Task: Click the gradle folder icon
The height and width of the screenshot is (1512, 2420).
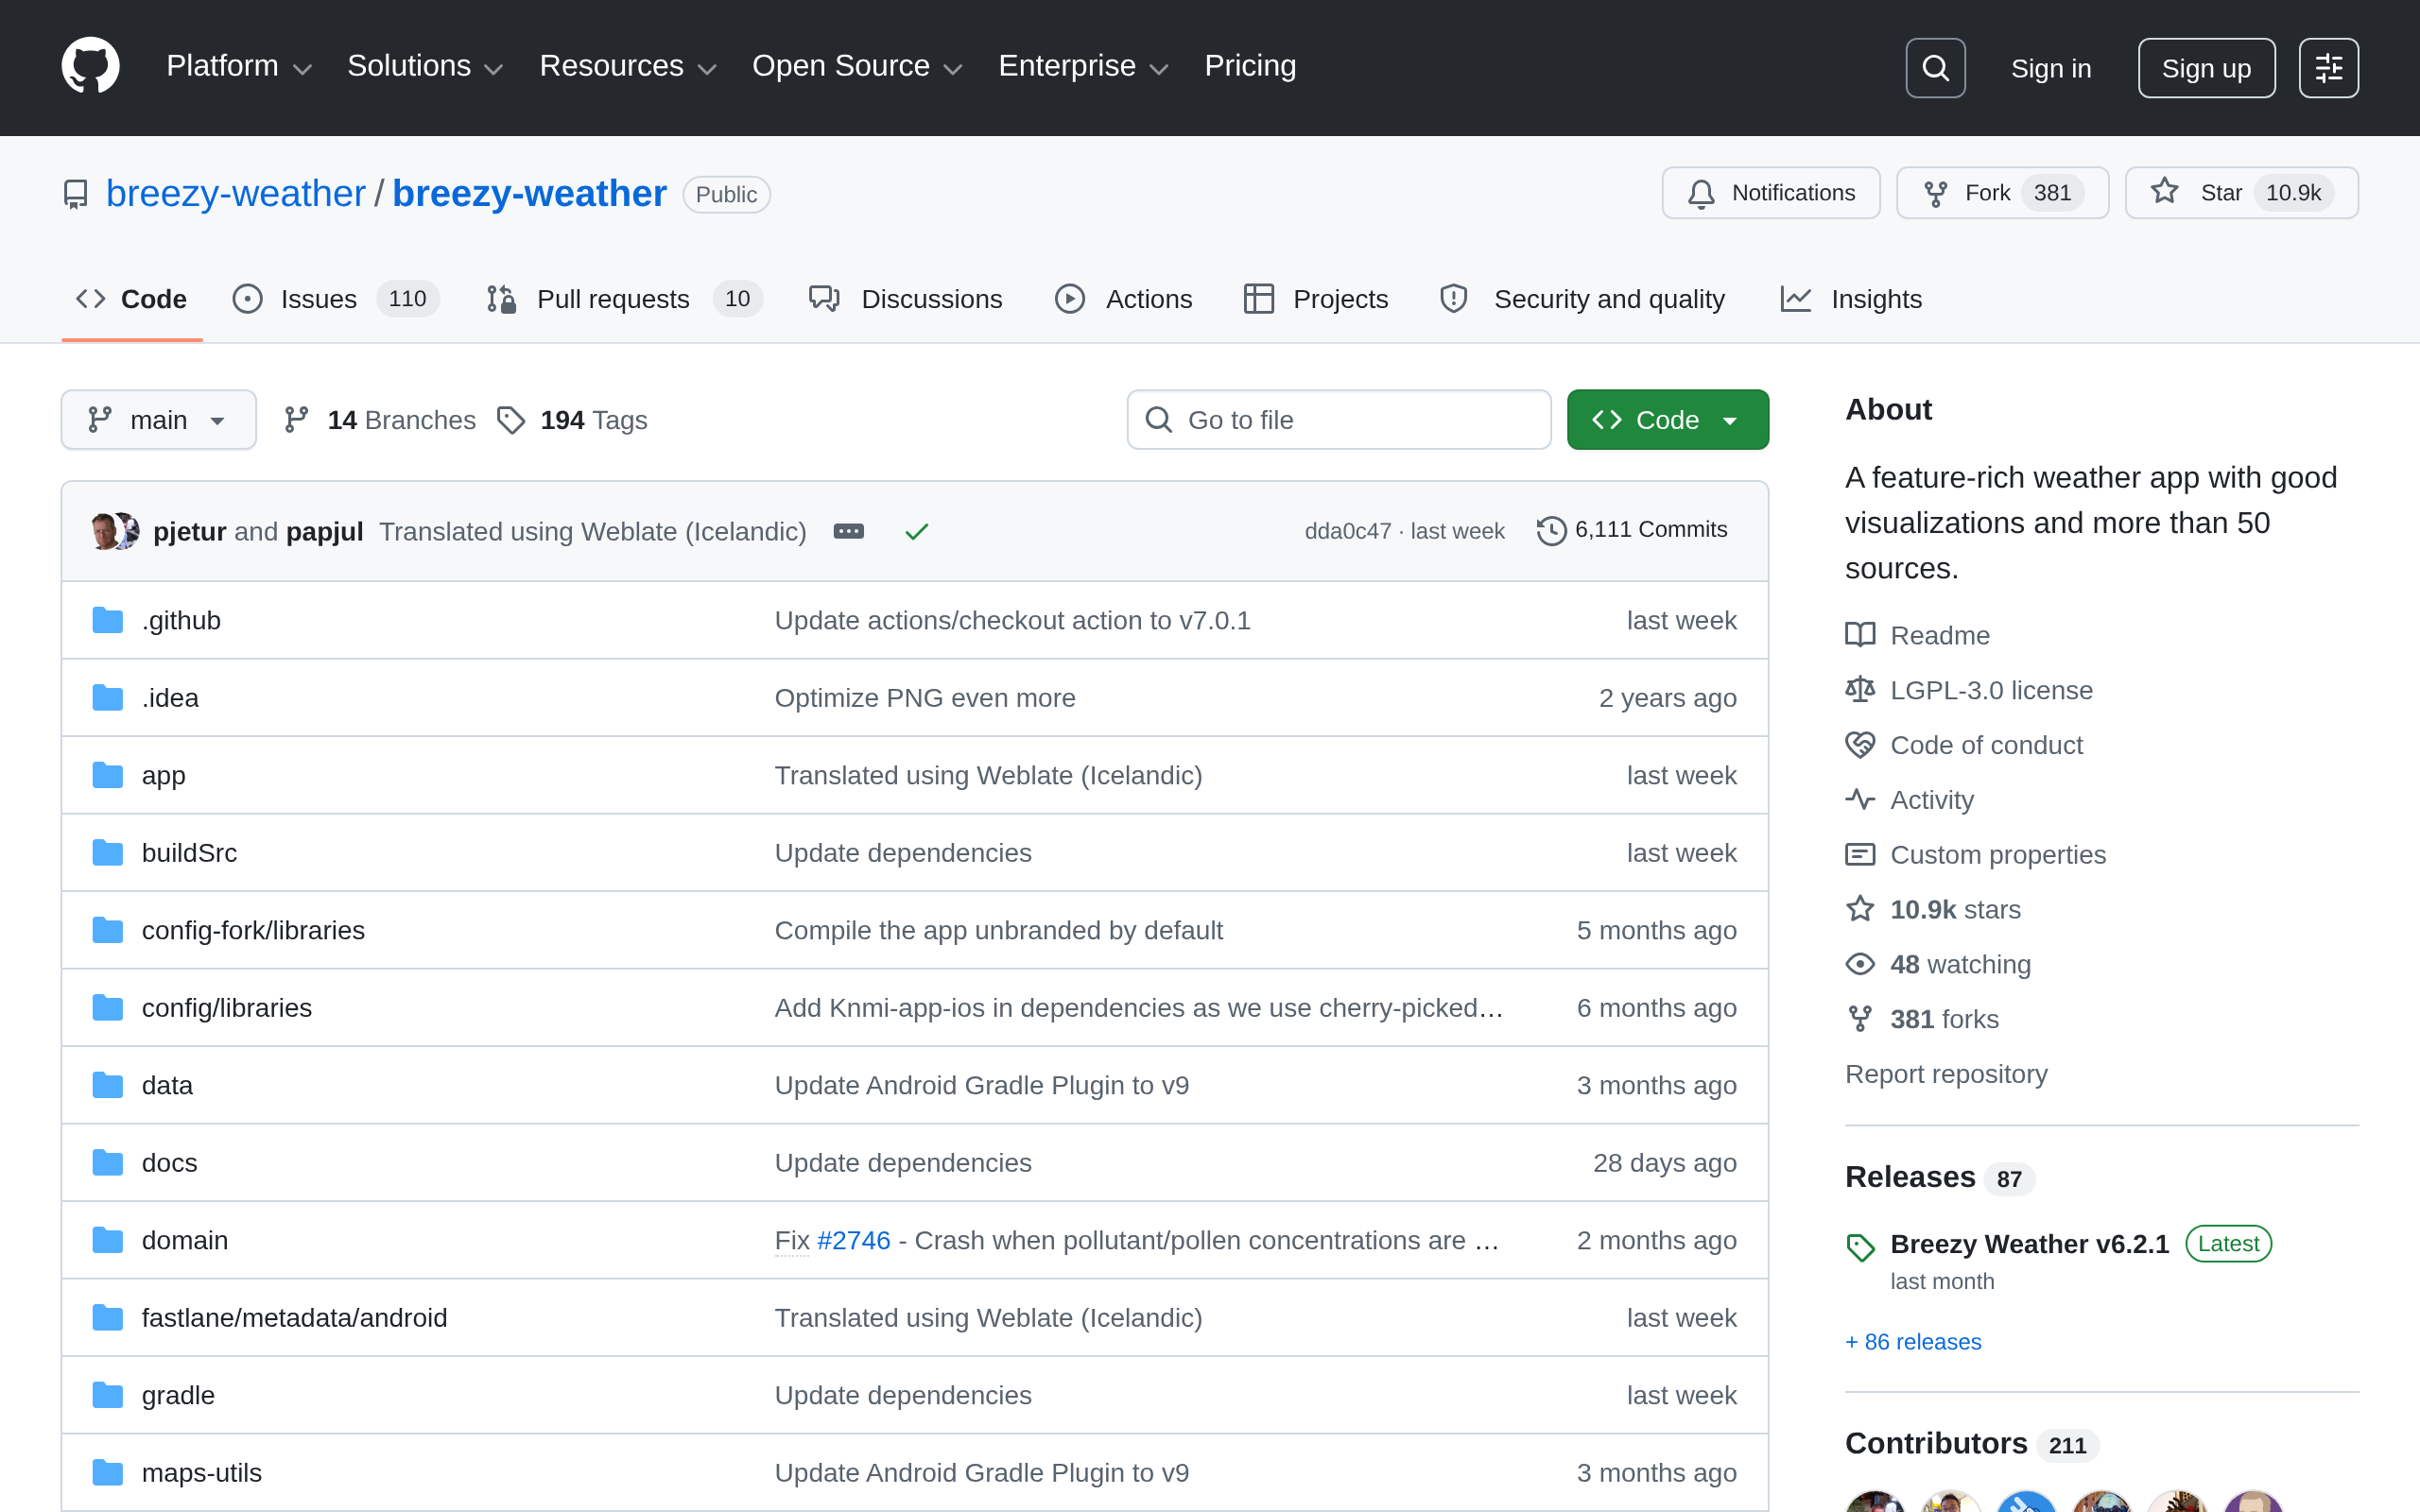Action: (x=107, y=1395)
